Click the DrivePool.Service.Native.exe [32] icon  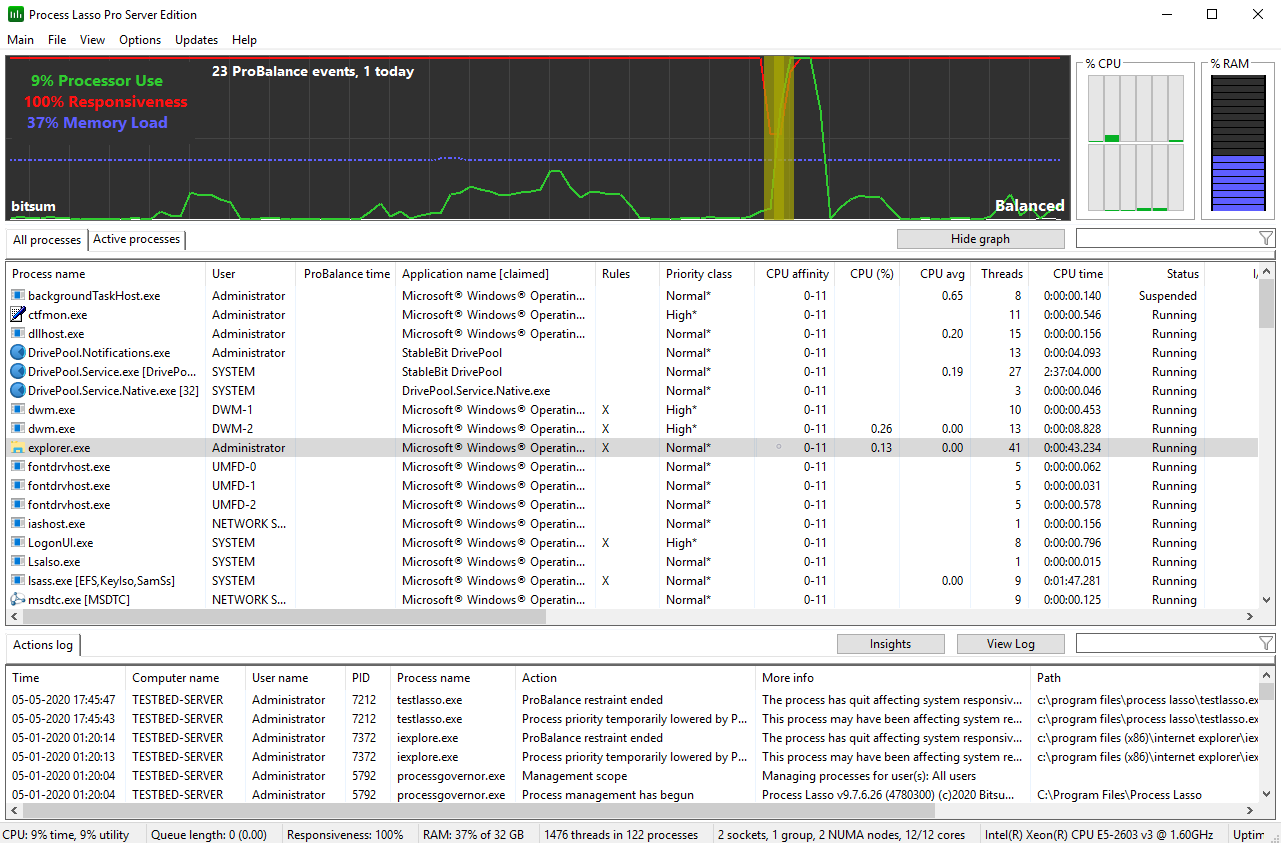click(x=17, y=391)
